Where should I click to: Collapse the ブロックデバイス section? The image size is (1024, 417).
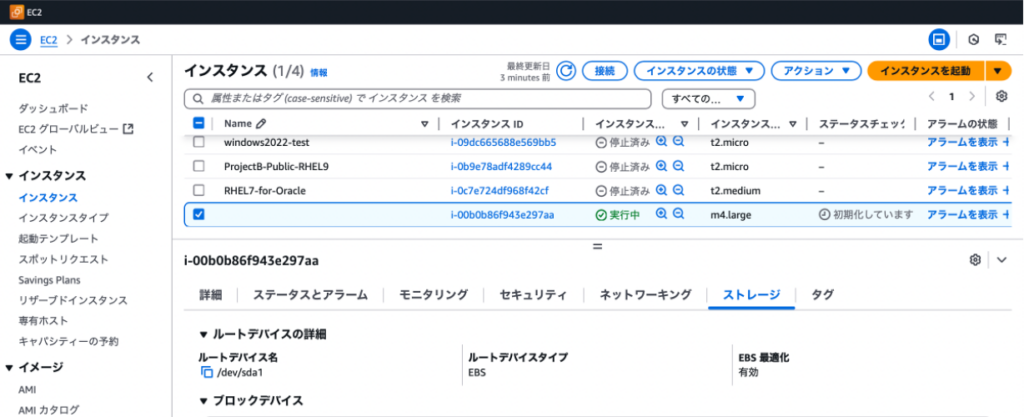click(204, 401)
